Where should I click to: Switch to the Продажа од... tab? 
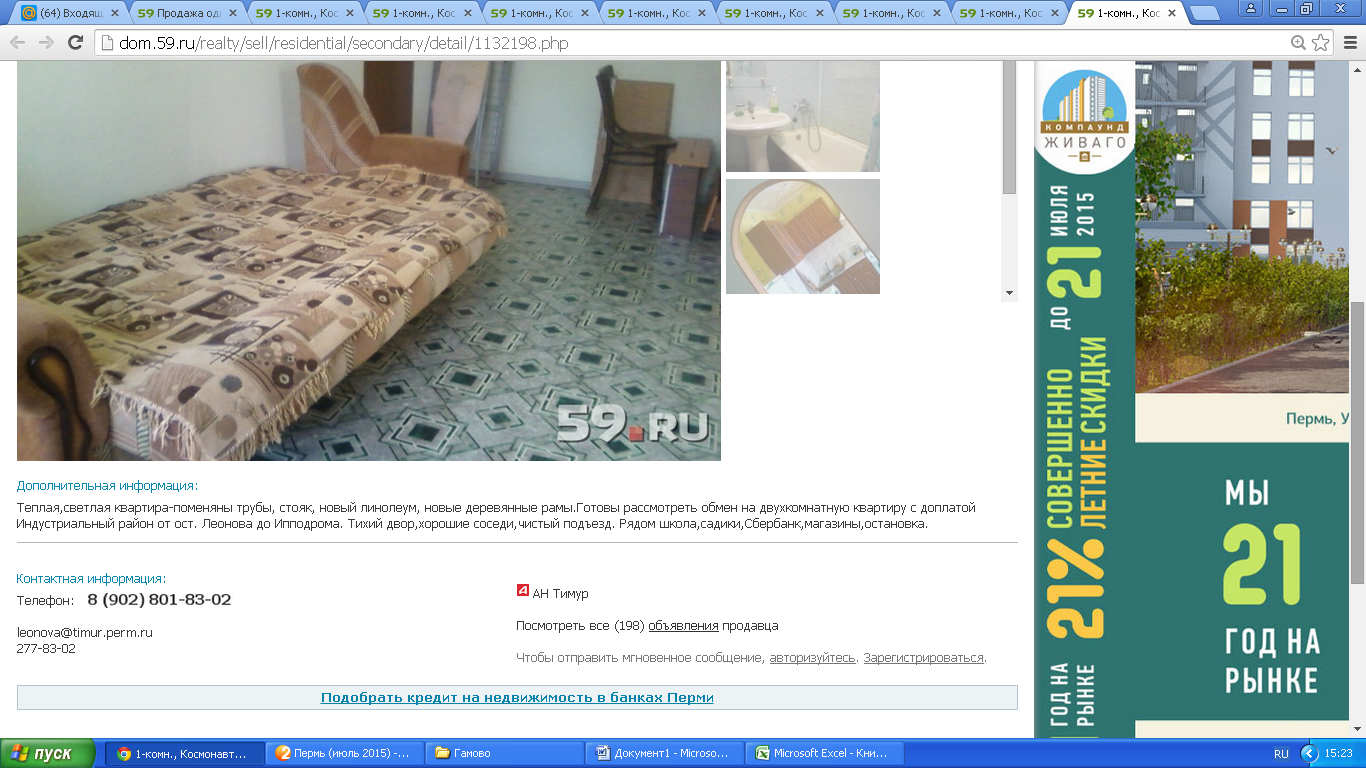point(185,13)
